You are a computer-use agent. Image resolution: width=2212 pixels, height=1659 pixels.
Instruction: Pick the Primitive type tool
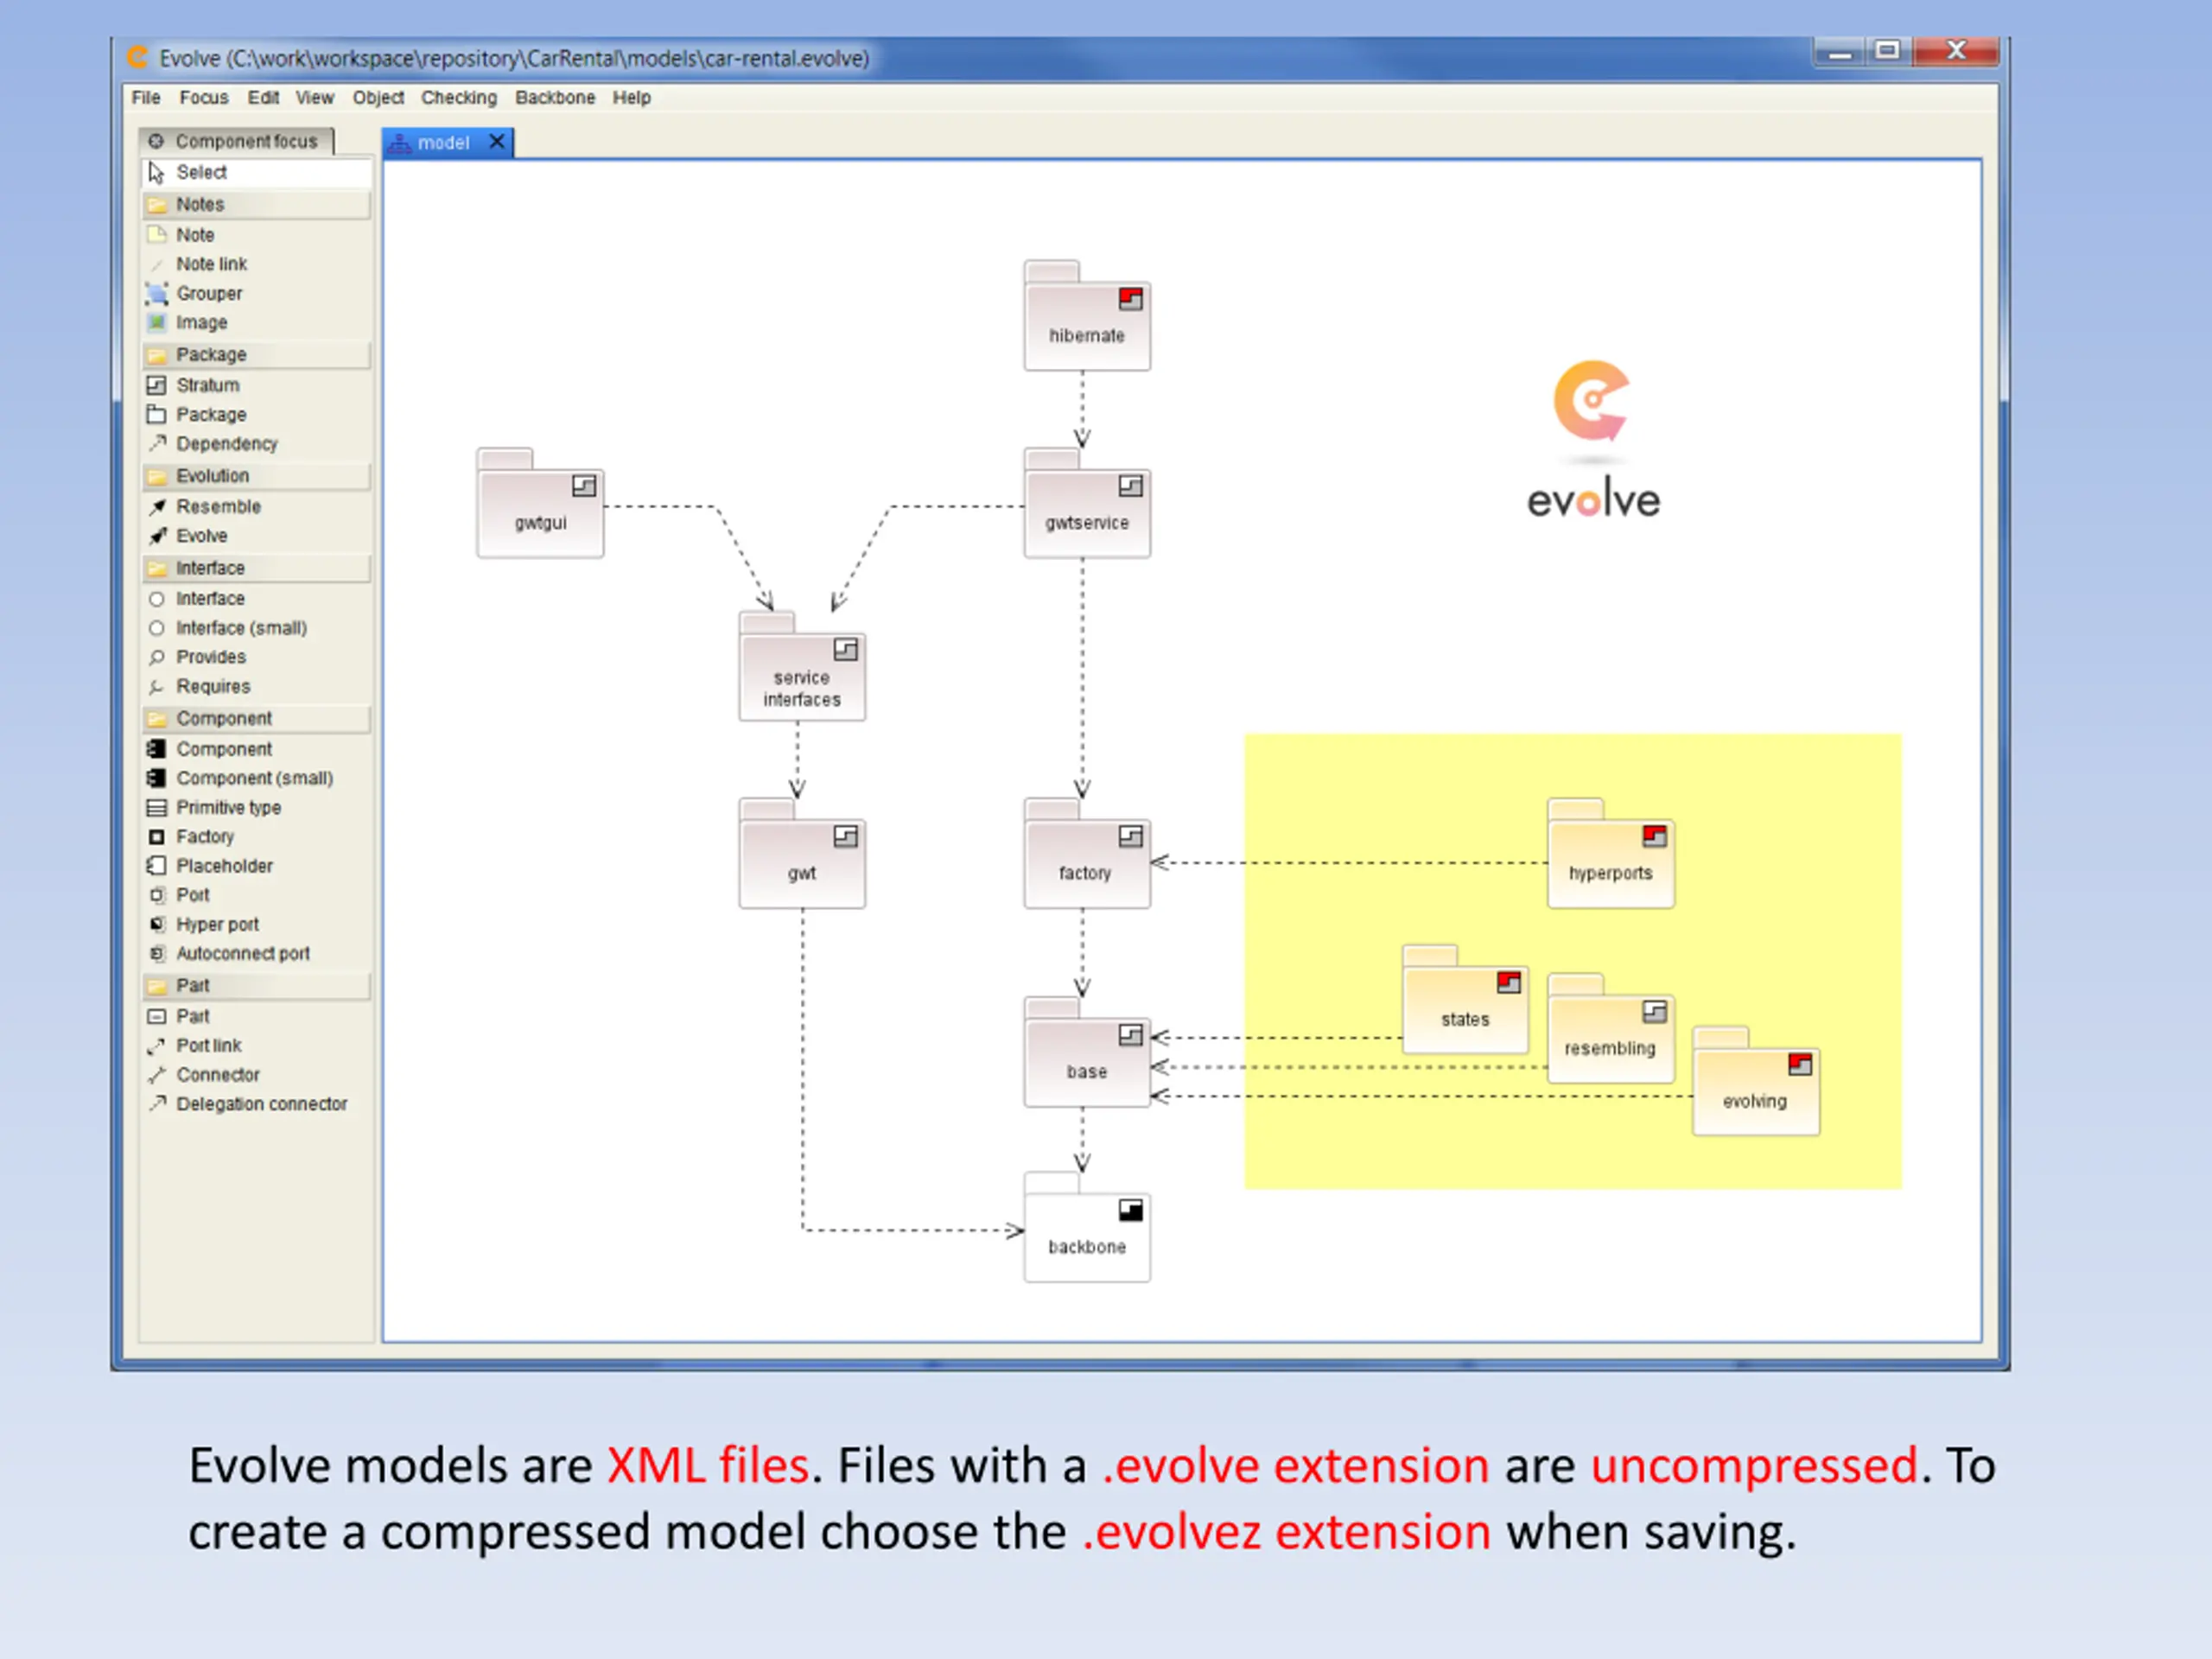[227, 807]
